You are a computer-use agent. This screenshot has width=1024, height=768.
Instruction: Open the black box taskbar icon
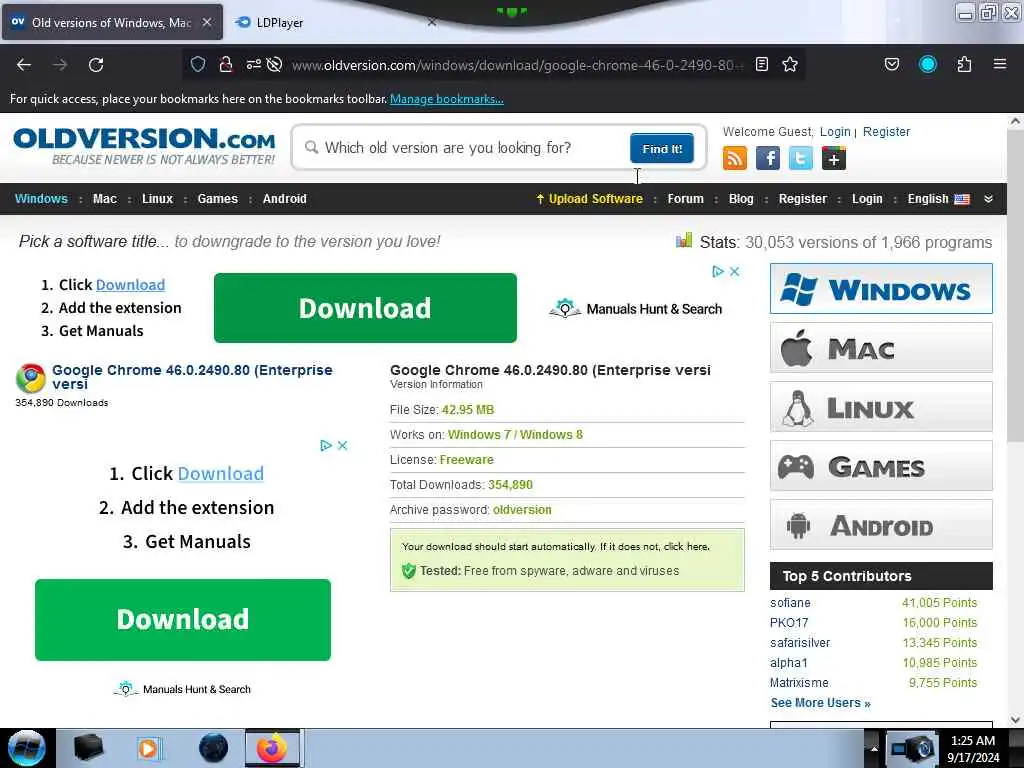tap(88, 748)
